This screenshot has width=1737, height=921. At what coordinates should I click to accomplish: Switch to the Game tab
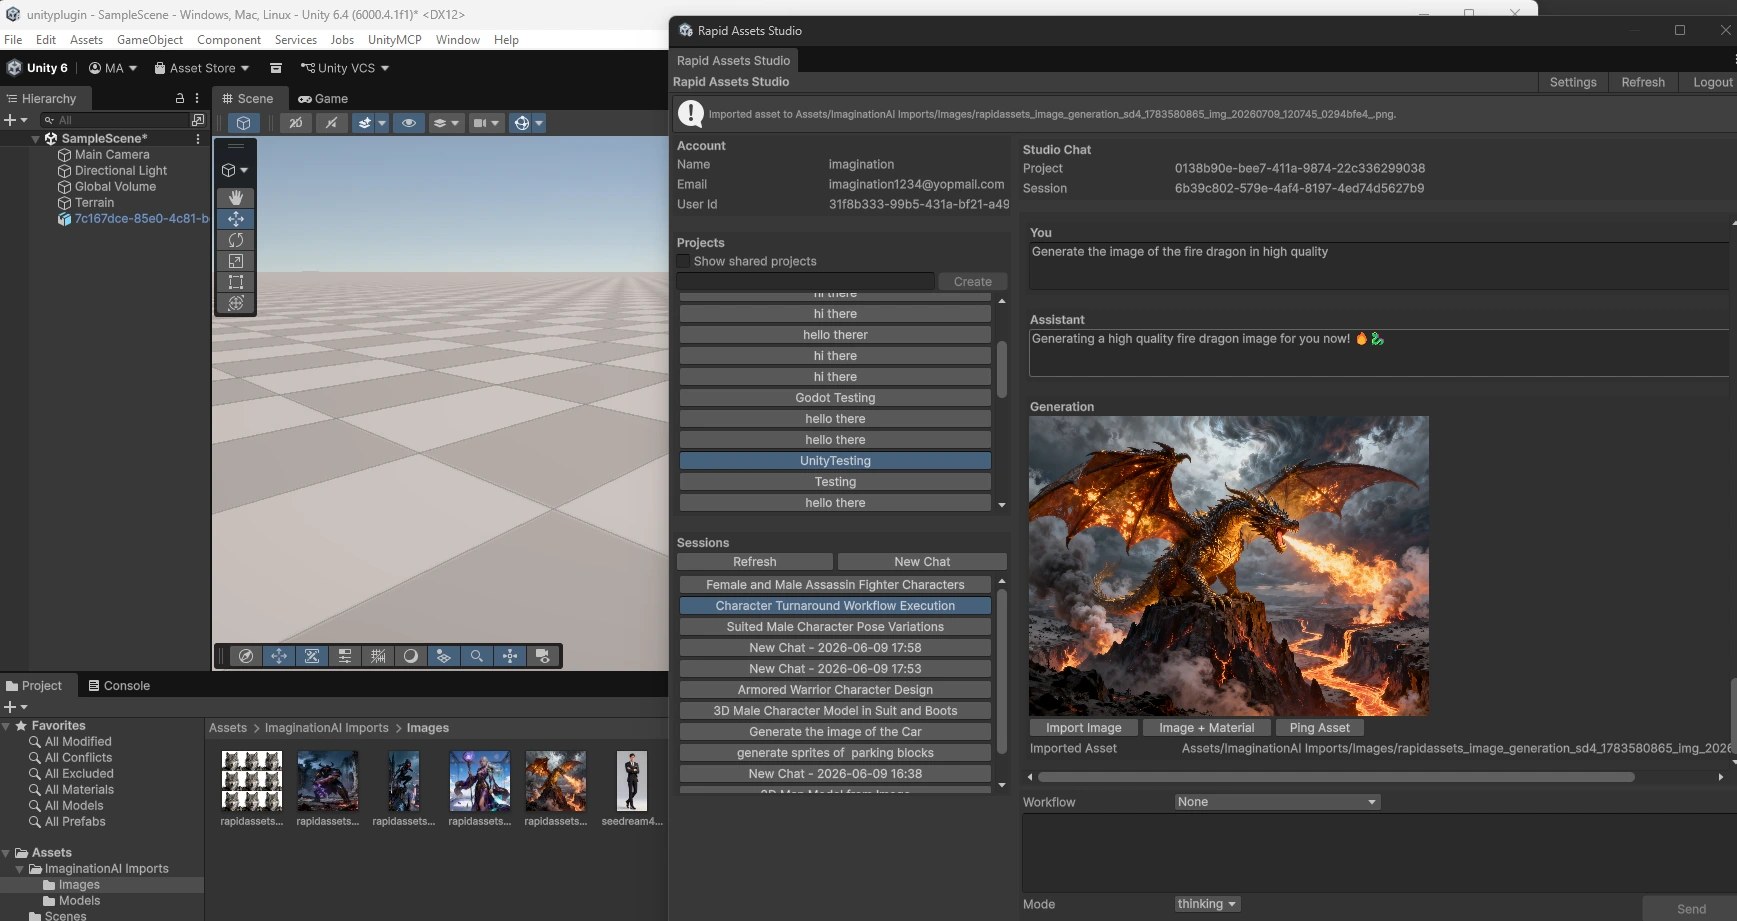coord(323,99)
